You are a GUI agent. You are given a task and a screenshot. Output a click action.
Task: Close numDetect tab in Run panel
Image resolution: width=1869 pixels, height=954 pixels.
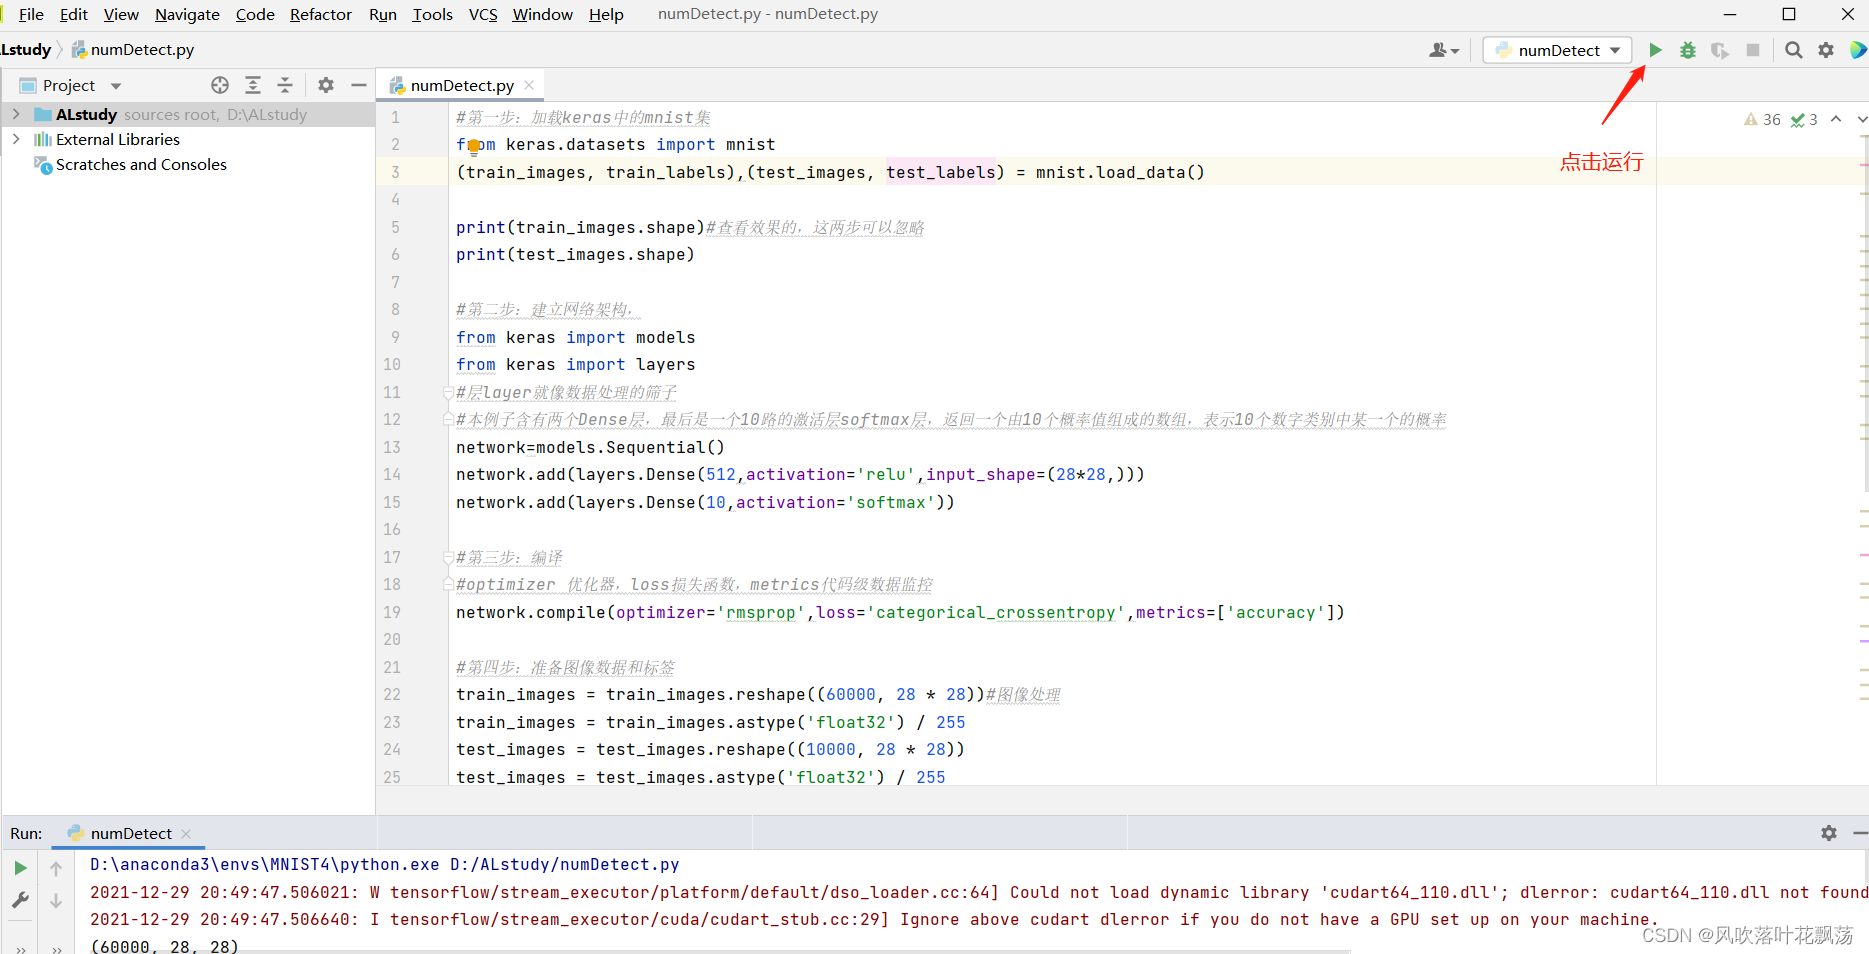pos(186,833)
